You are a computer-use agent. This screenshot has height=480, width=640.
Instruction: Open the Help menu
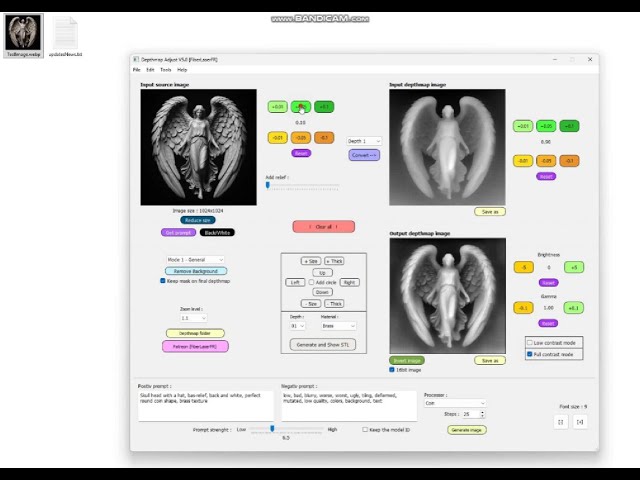[182, 70]
